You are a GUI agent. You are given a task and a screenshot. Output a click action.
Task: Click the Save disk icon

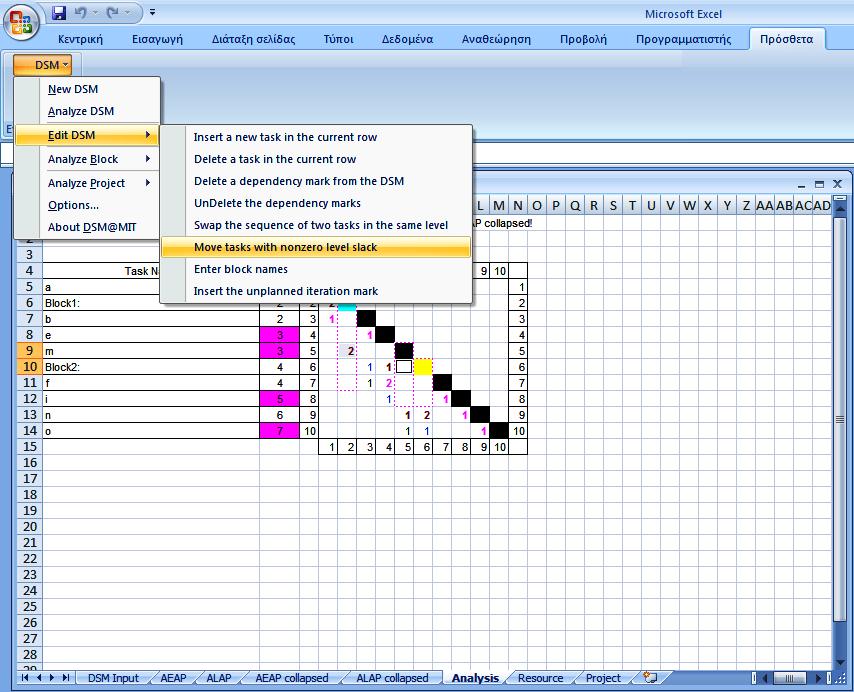[59, 13]
